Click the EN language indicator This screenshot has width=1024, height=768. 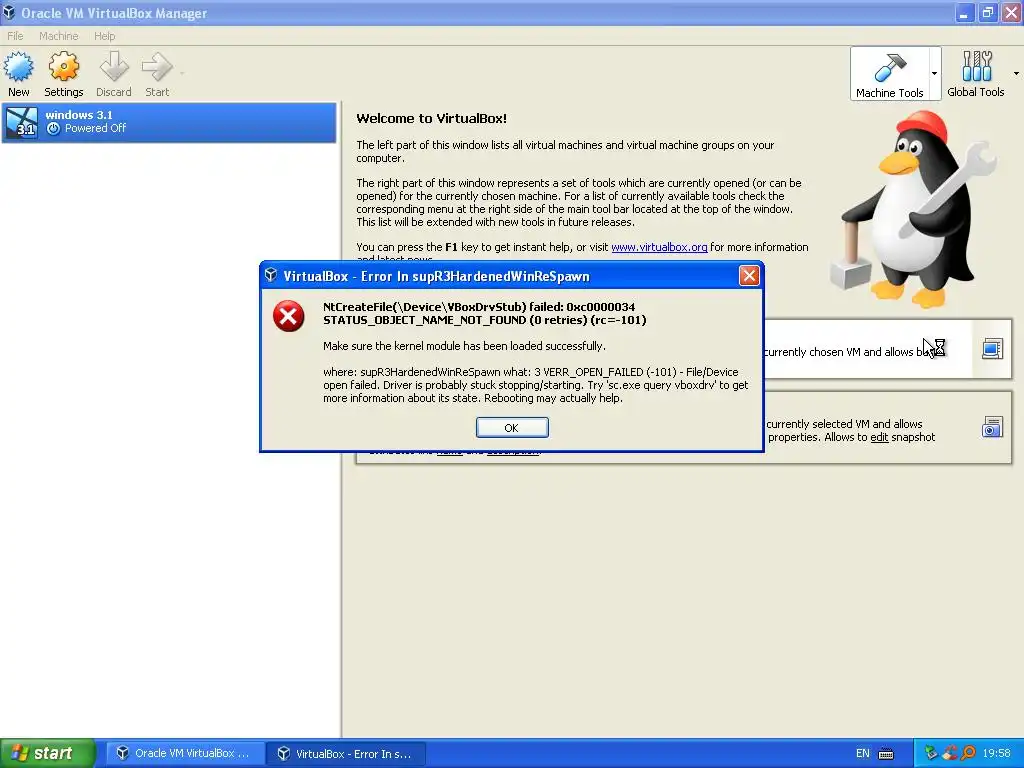coord(863,753)
